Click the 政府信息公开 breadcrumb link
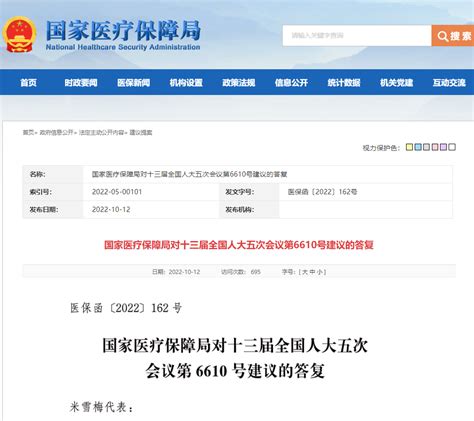 pos(56,132)
